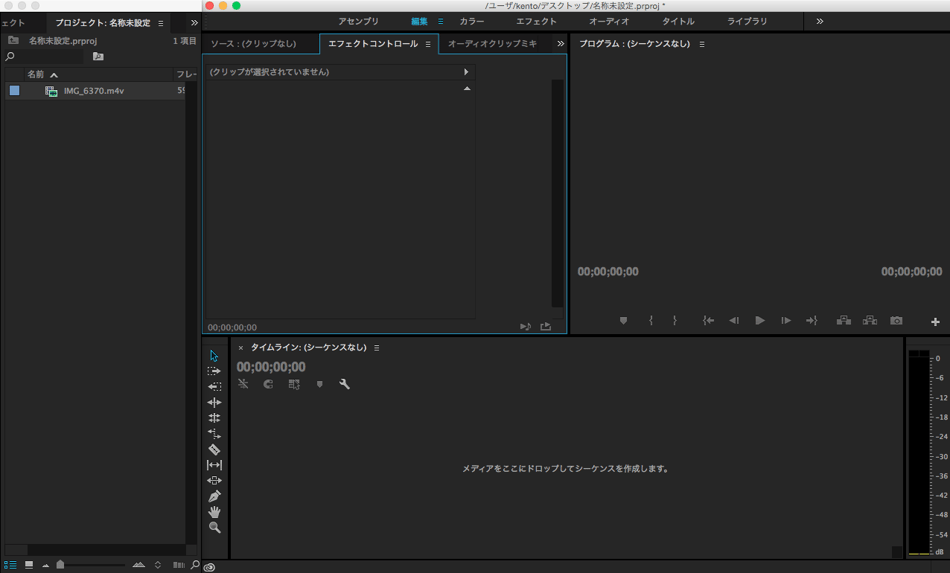This screenshot has width=950, height=573.
Task: Select the IMG_6370.m4v clip
Action: coord(93,91)
